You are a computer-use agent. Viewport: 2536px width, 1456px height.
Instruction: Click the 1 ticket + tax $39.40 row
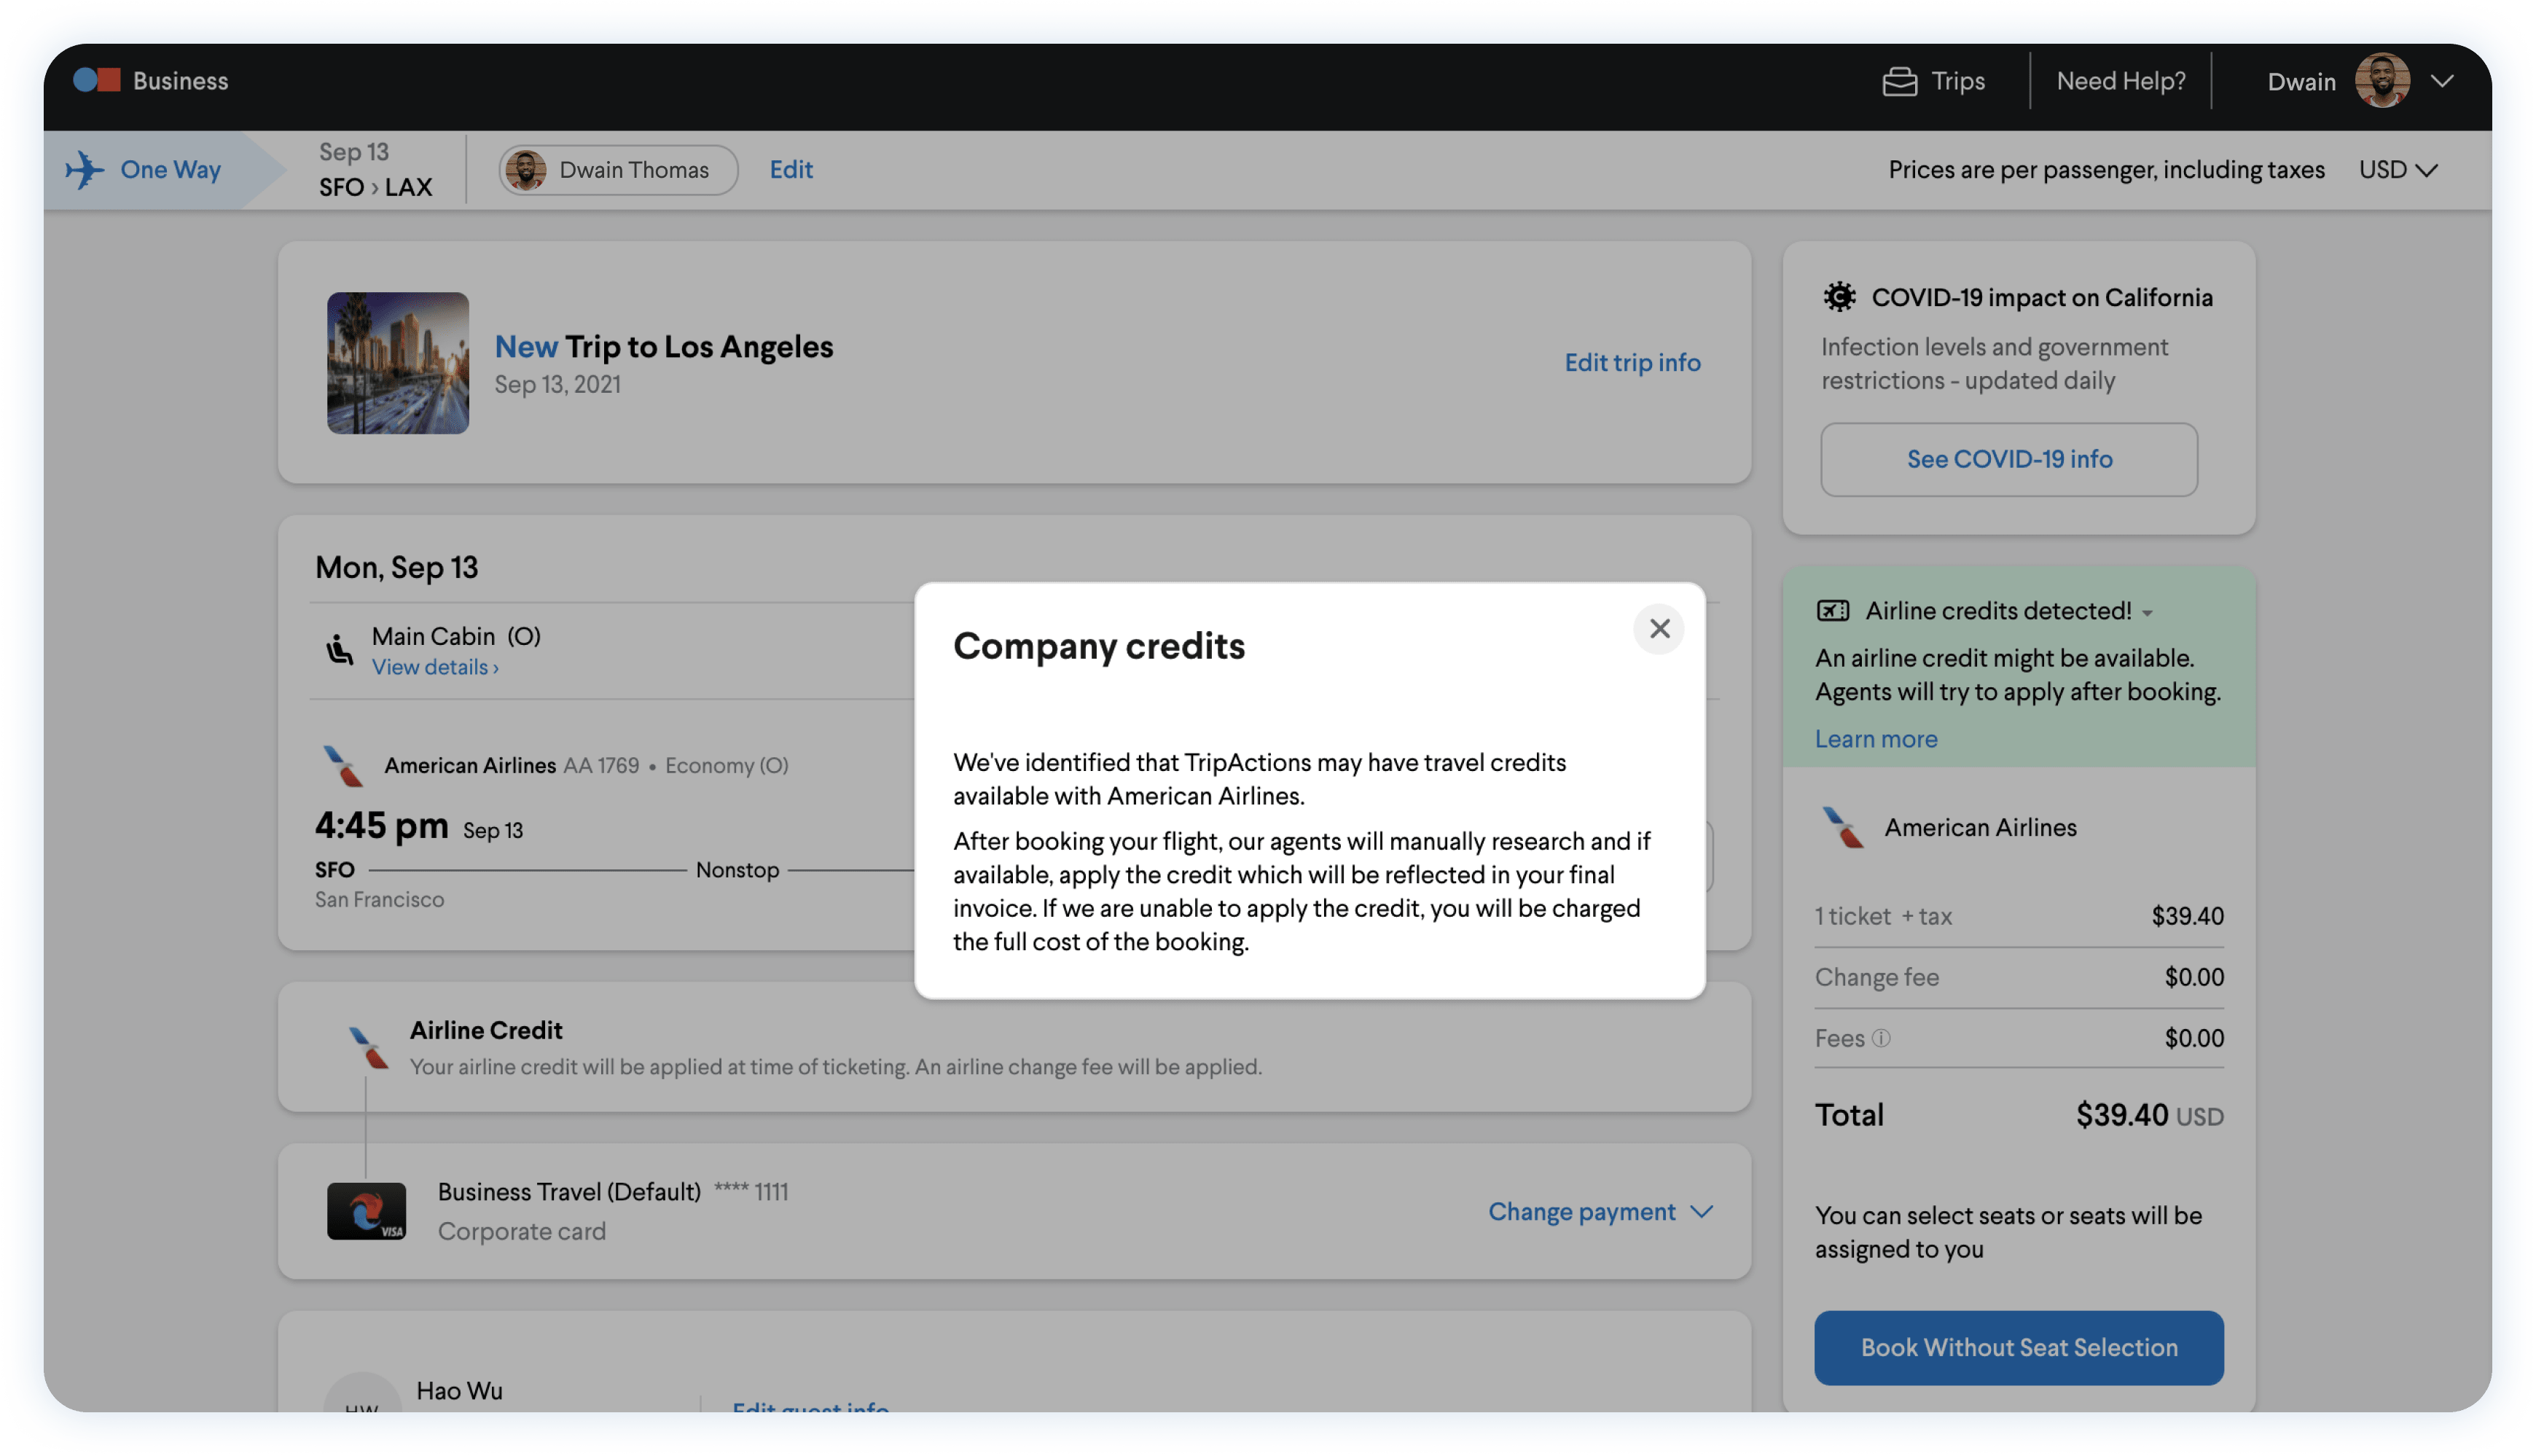2019,916
